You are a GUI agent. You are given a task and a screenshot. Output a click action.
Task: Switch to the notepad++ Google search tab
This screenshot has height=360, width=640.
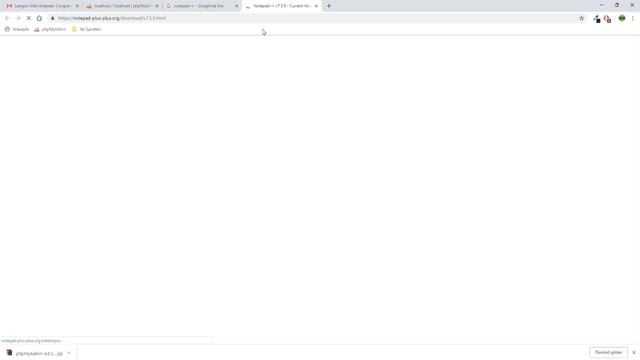point(201,6)
